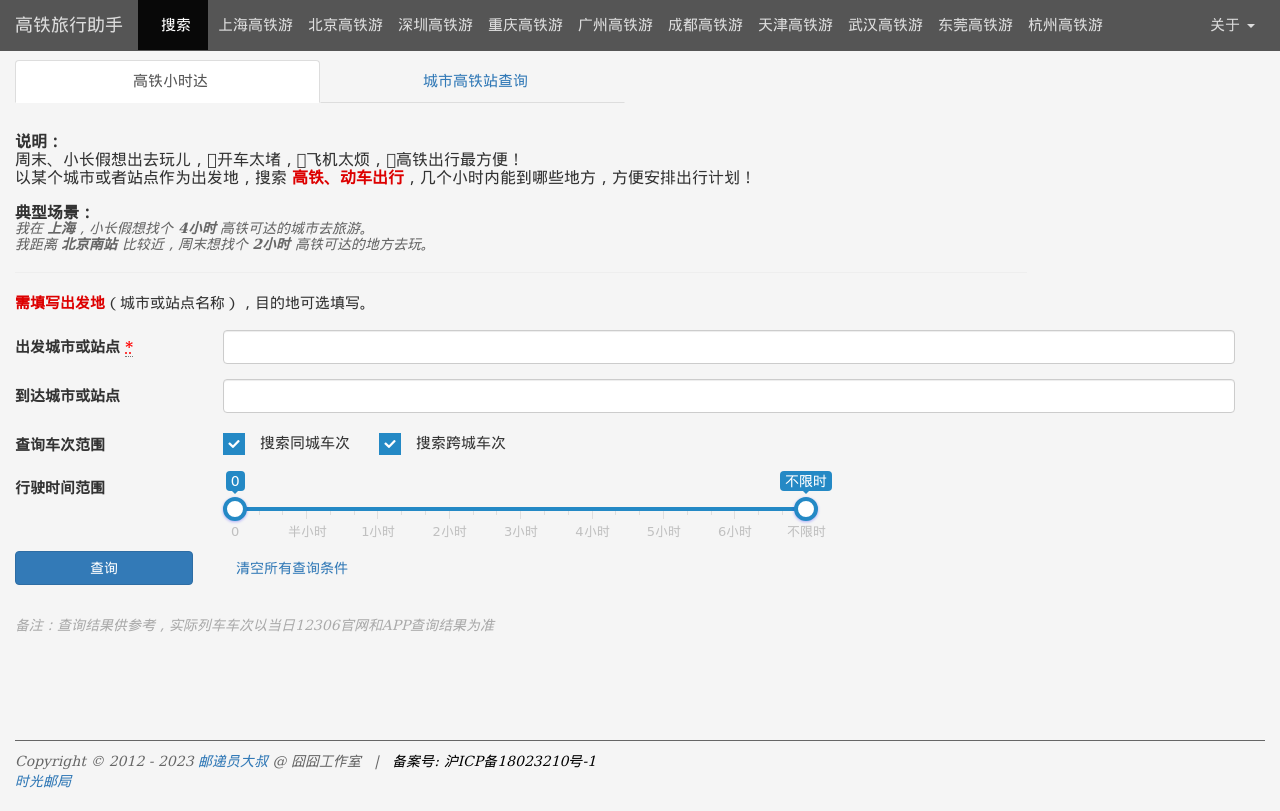Open 上海高铁游 page

tap(254, 24)
